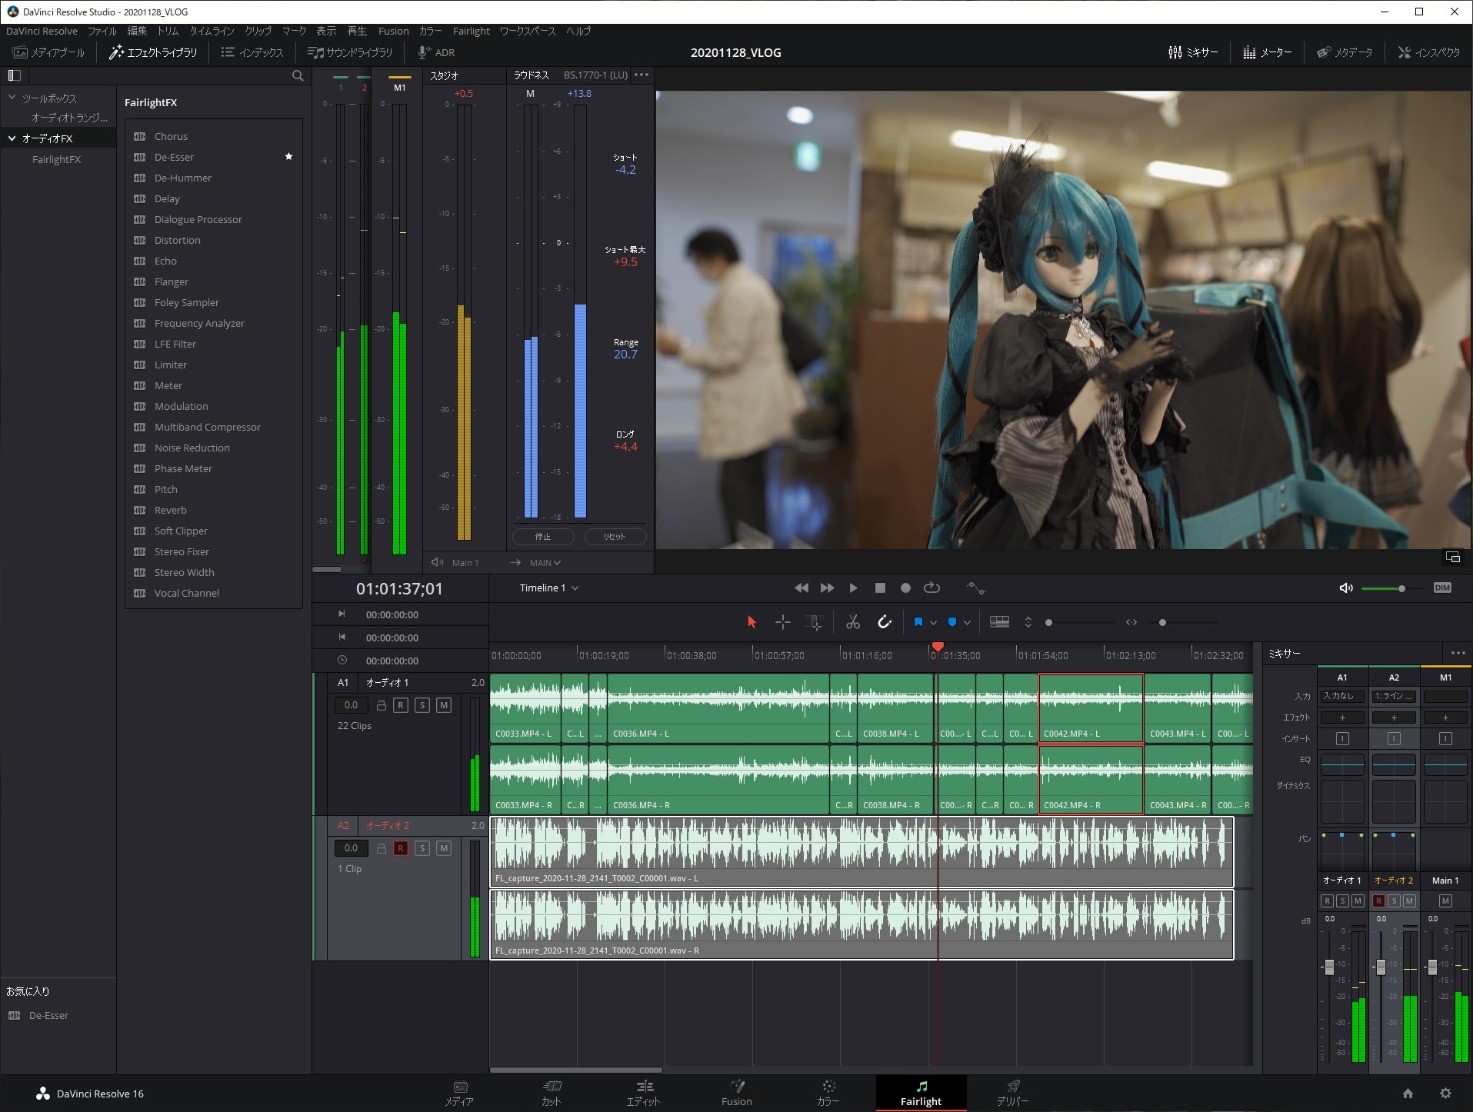Switch to the エディット page tab
This screenshot has height=1112, width=1473.
[x=644, y=1093]
